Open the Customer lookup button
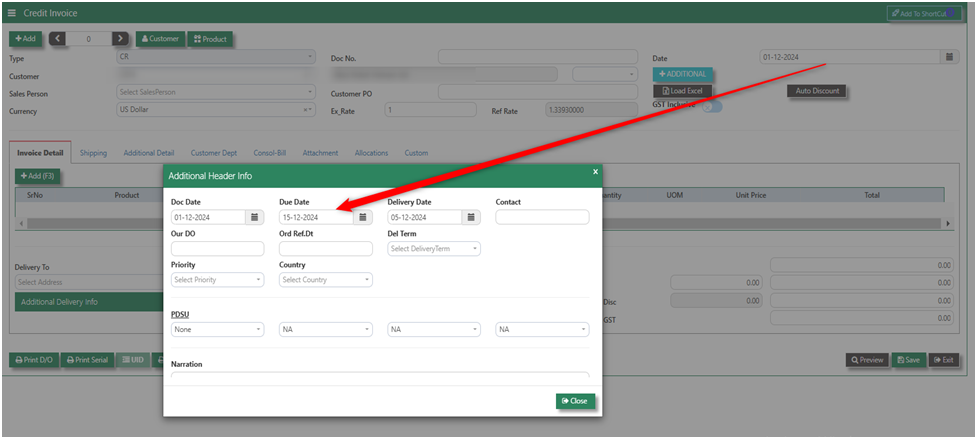This screenshot has width=977, height=439. click(160, 39)
